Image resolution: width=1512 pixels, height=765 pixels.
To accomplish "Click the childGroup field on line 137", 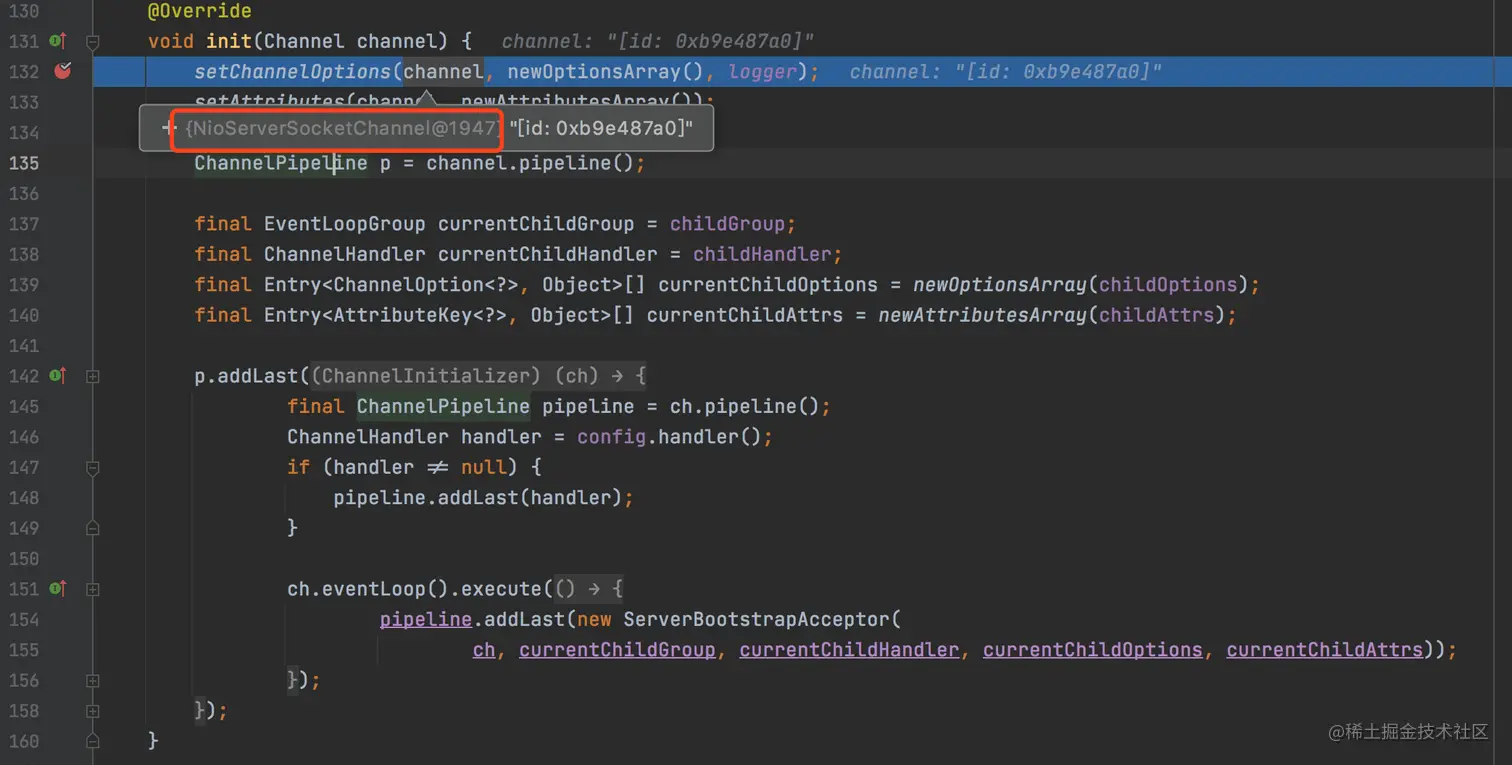I will 728,224.
